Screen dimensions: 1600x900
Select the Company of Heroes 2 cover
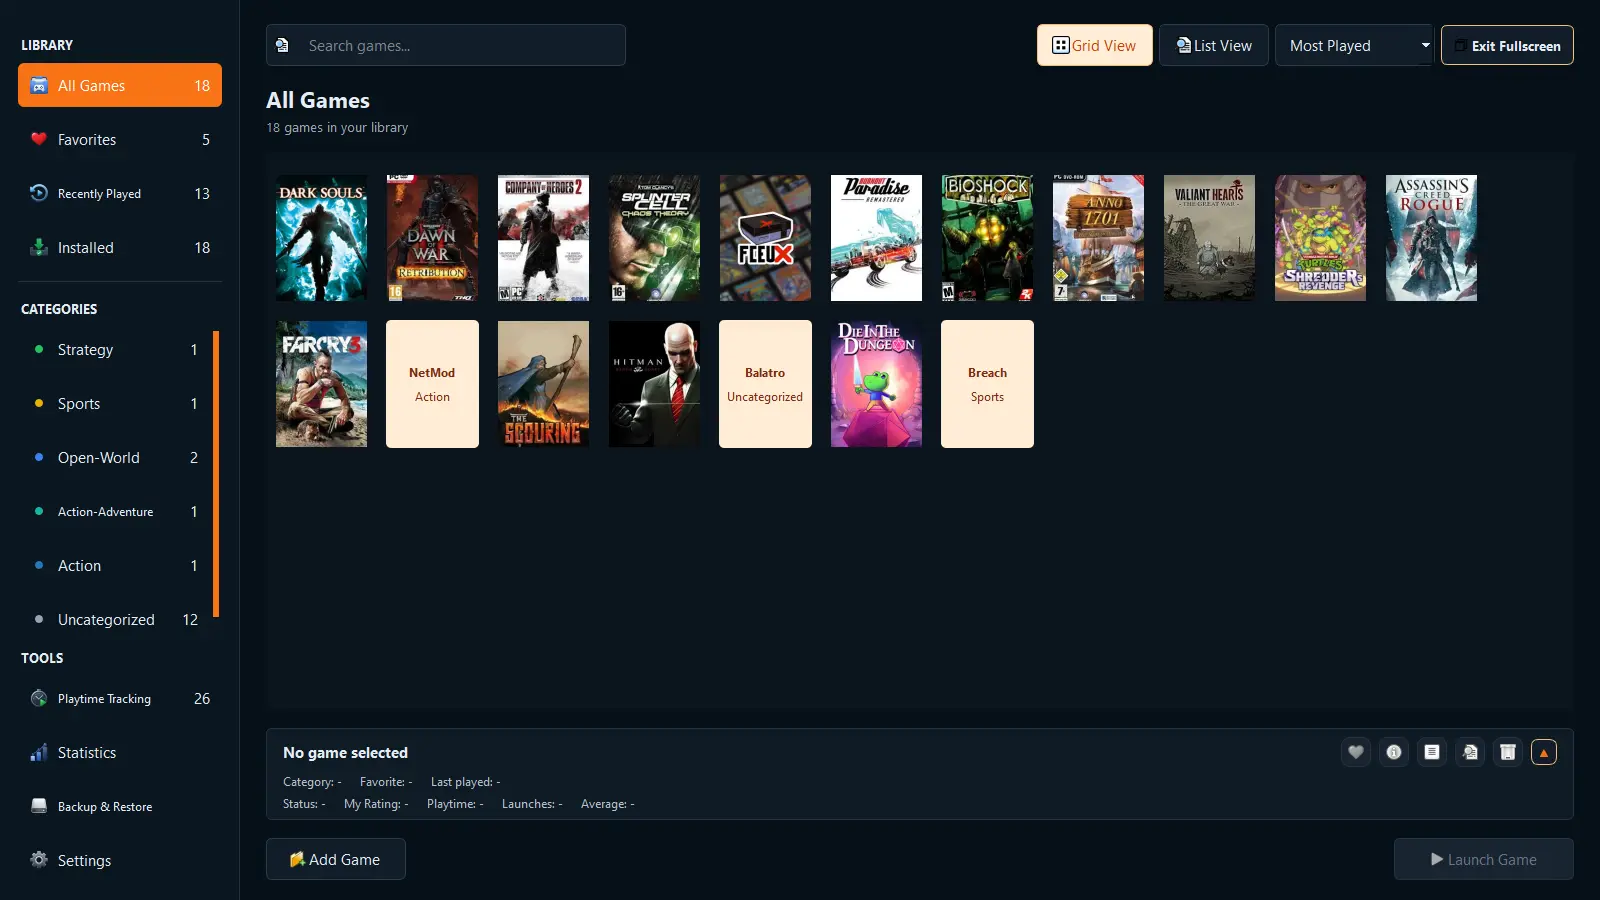(543, 238)
